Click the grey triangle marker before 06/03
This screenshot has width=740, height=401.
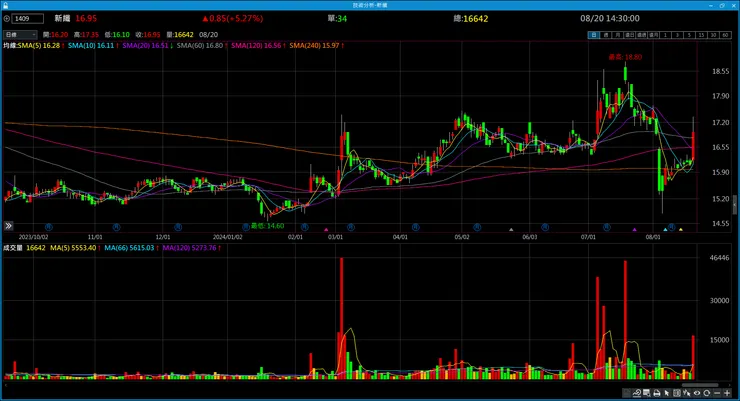click(x=511, y=229)
